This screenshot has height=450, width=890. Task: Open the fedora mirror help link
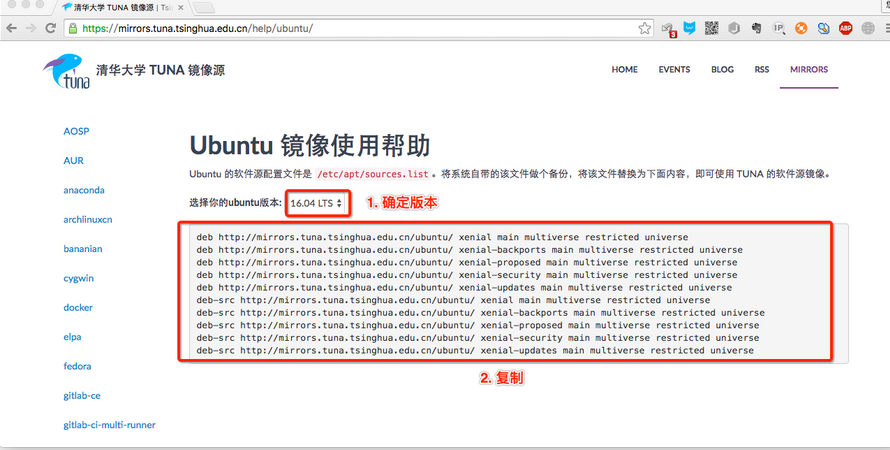(x=77, y=366)
